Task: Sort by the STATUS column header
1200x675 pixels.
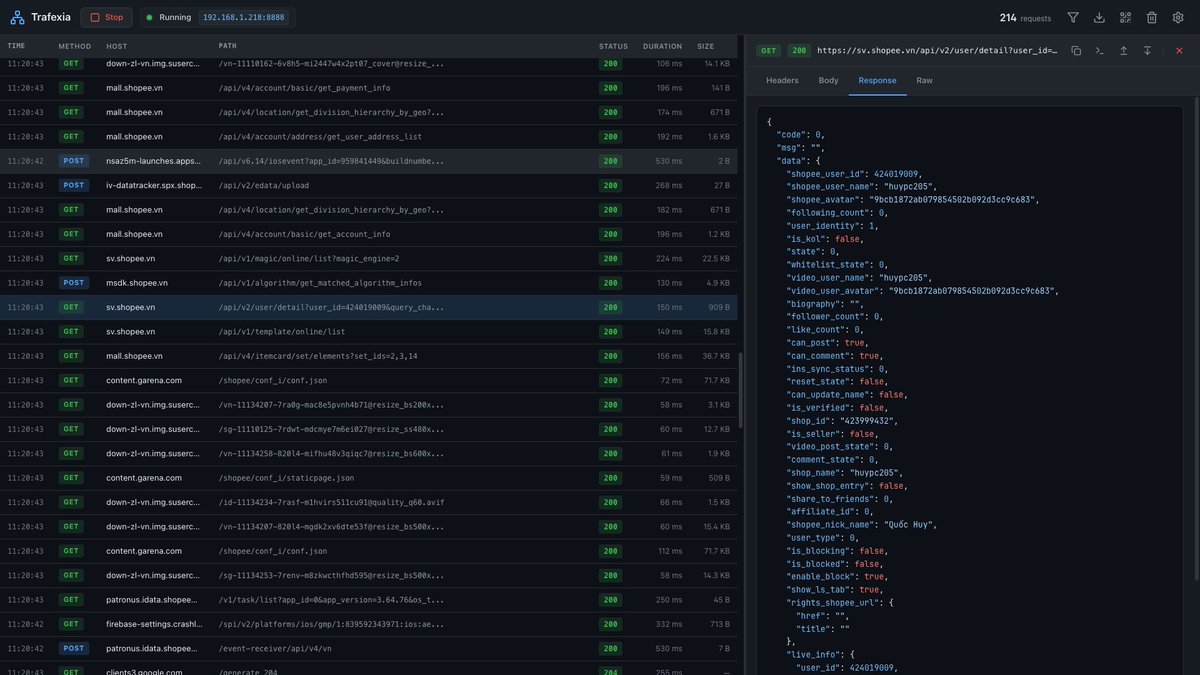Action: 613,46
